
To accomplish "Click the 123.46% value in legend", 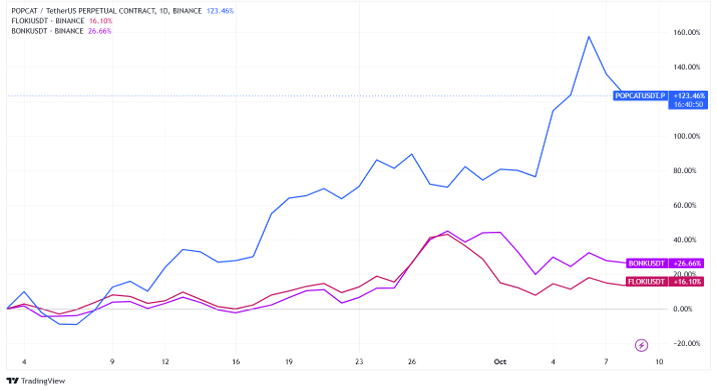I will (x=220, y=11).
